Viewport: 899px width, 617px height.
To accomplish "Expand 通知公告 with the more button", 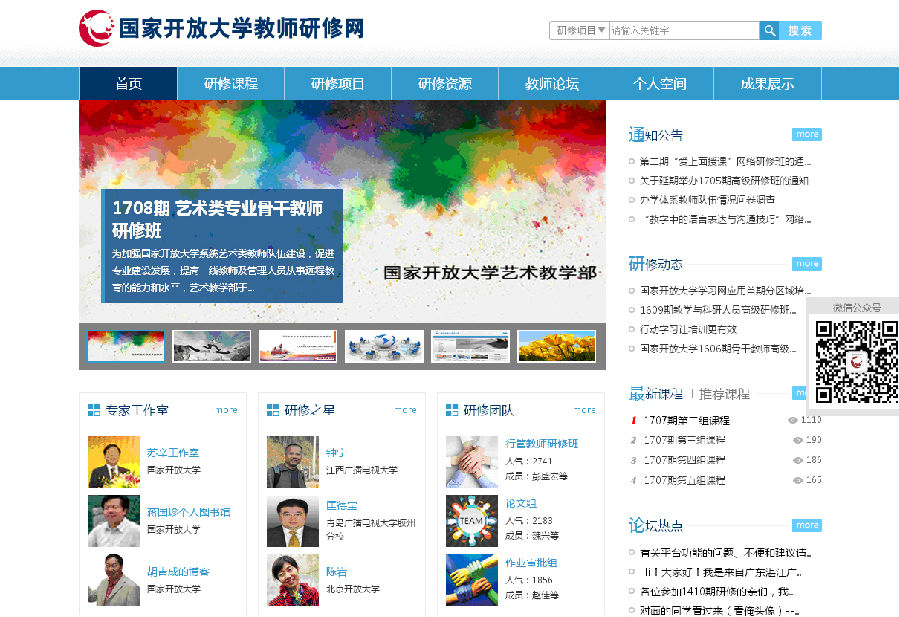I will pos(806,134).
